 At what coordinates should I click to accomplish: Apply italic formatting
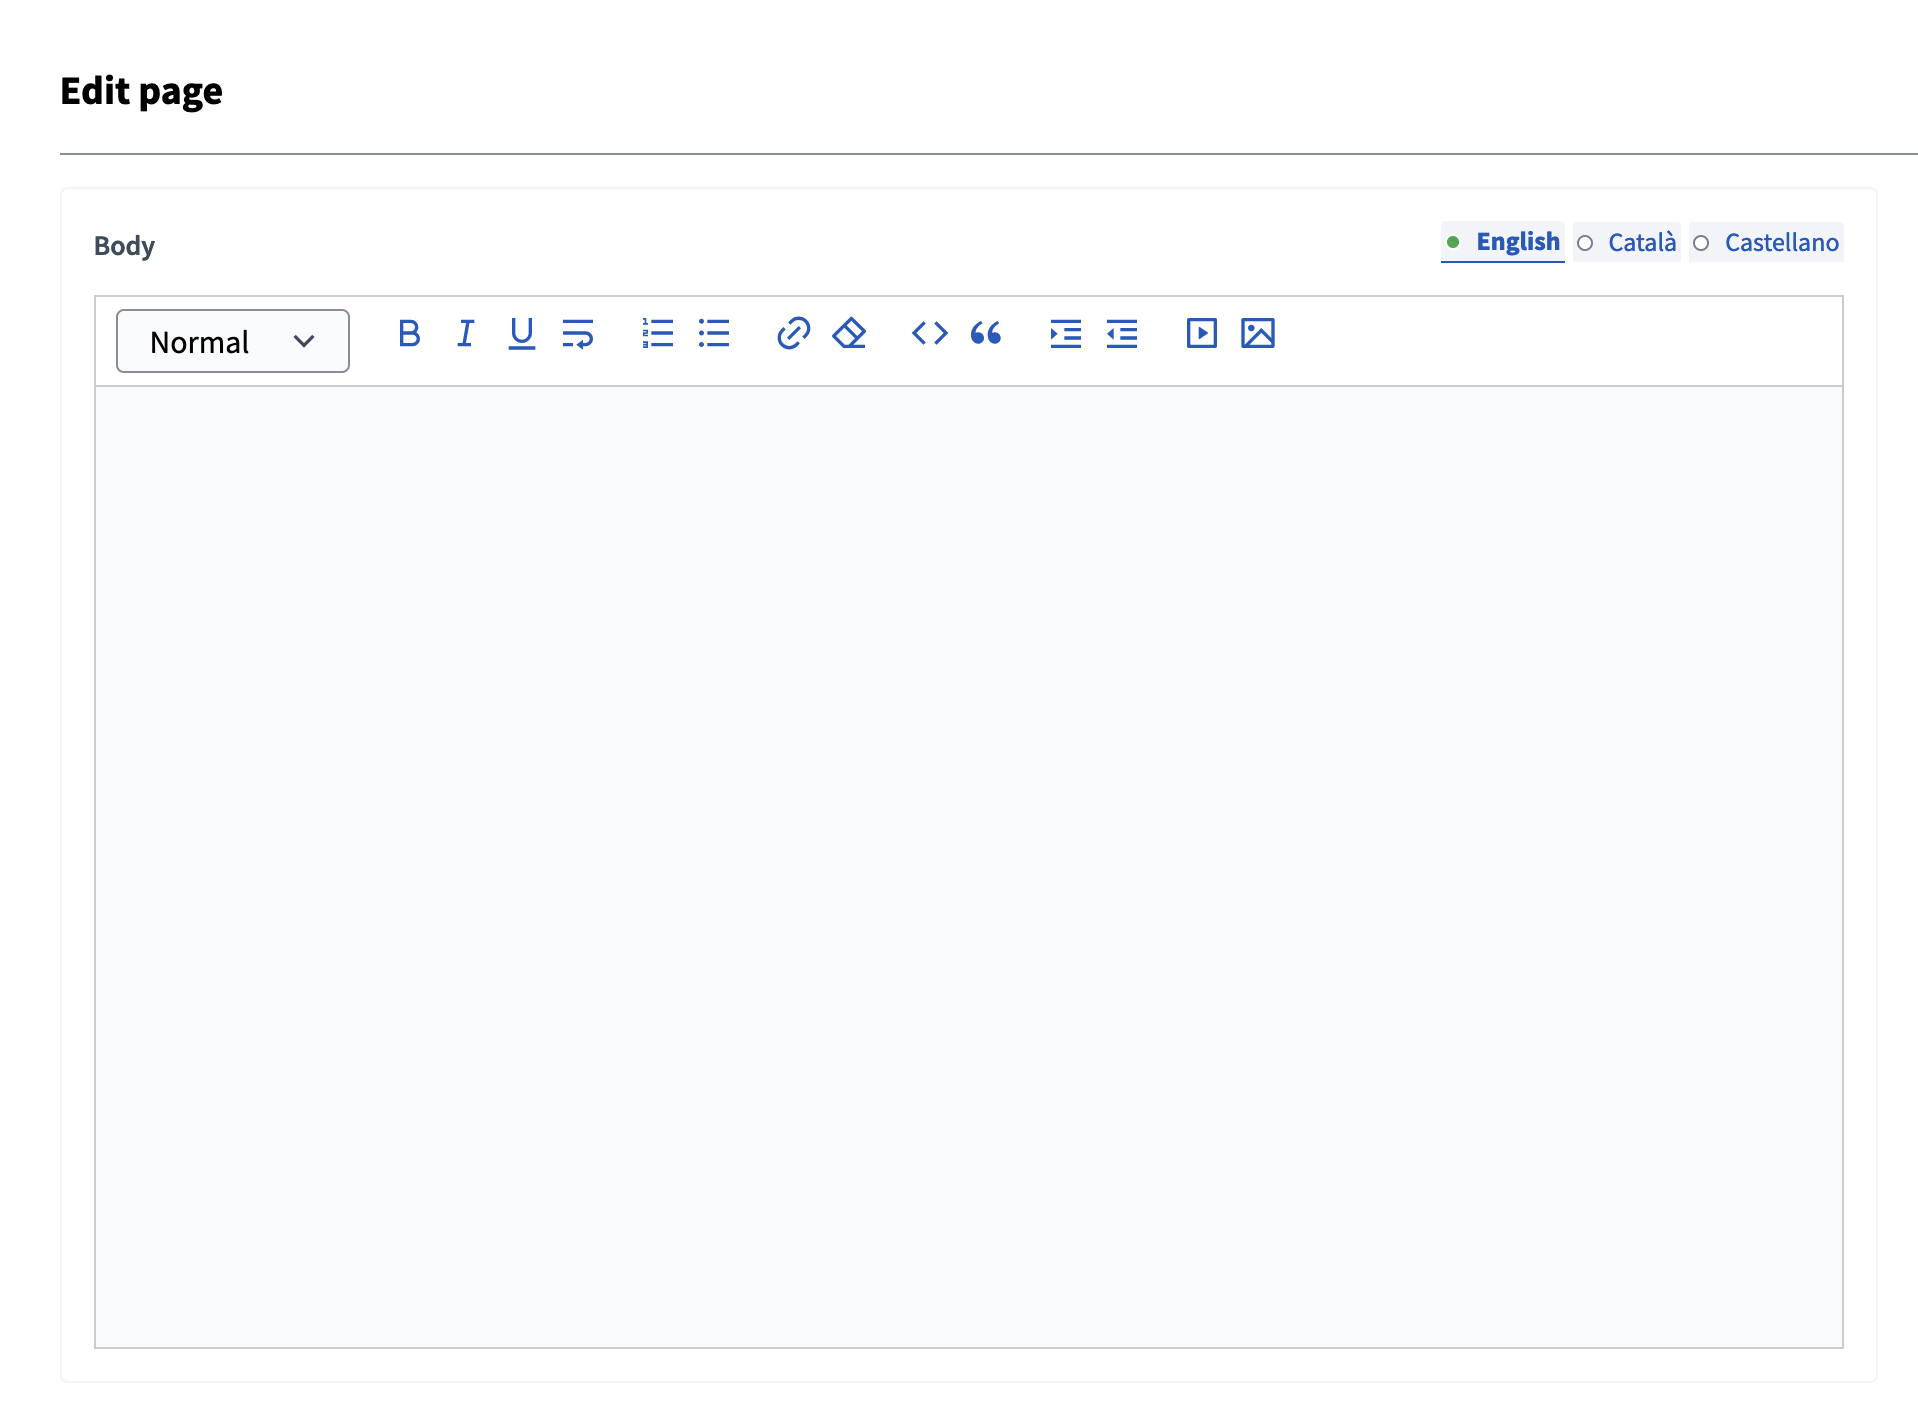[x=464, y=334]
